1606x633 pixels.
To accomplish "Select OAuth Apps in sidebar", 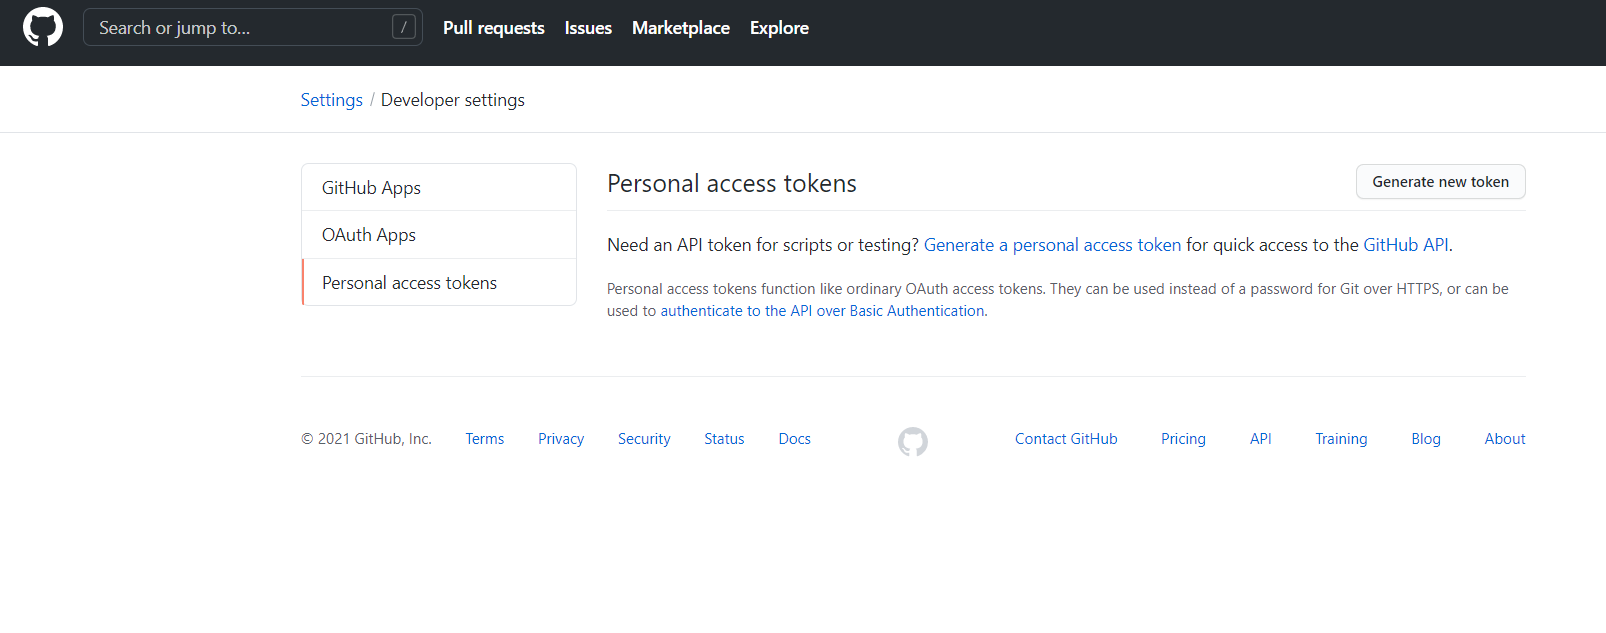I will tap(368, 235).
